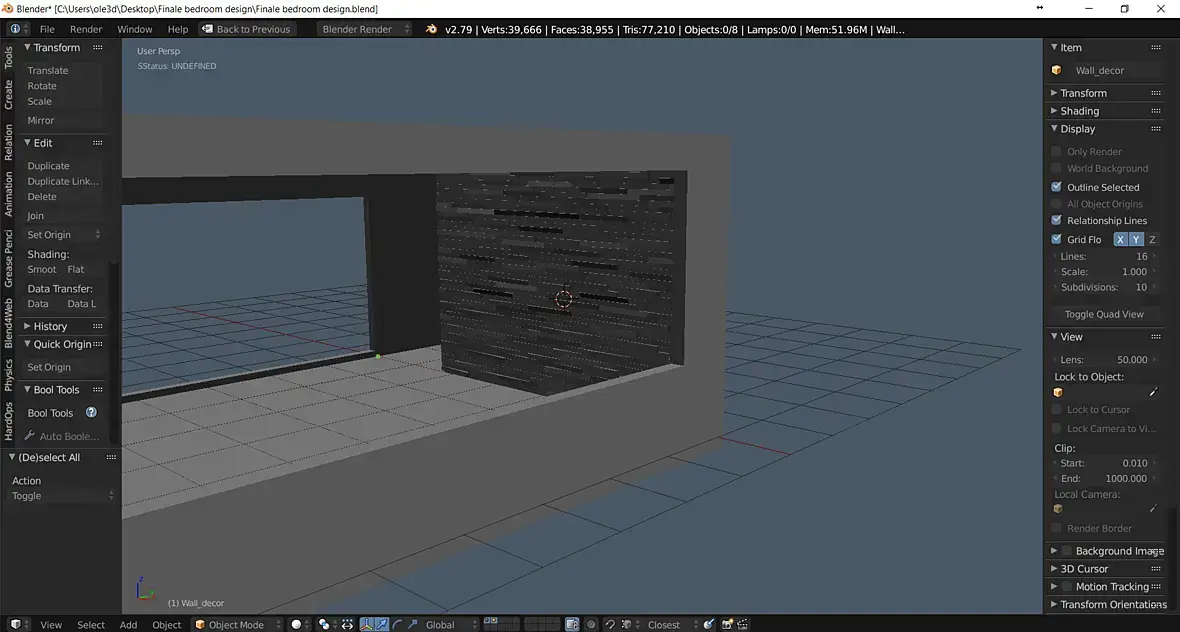Click the Blender logo icon in header

431,29
